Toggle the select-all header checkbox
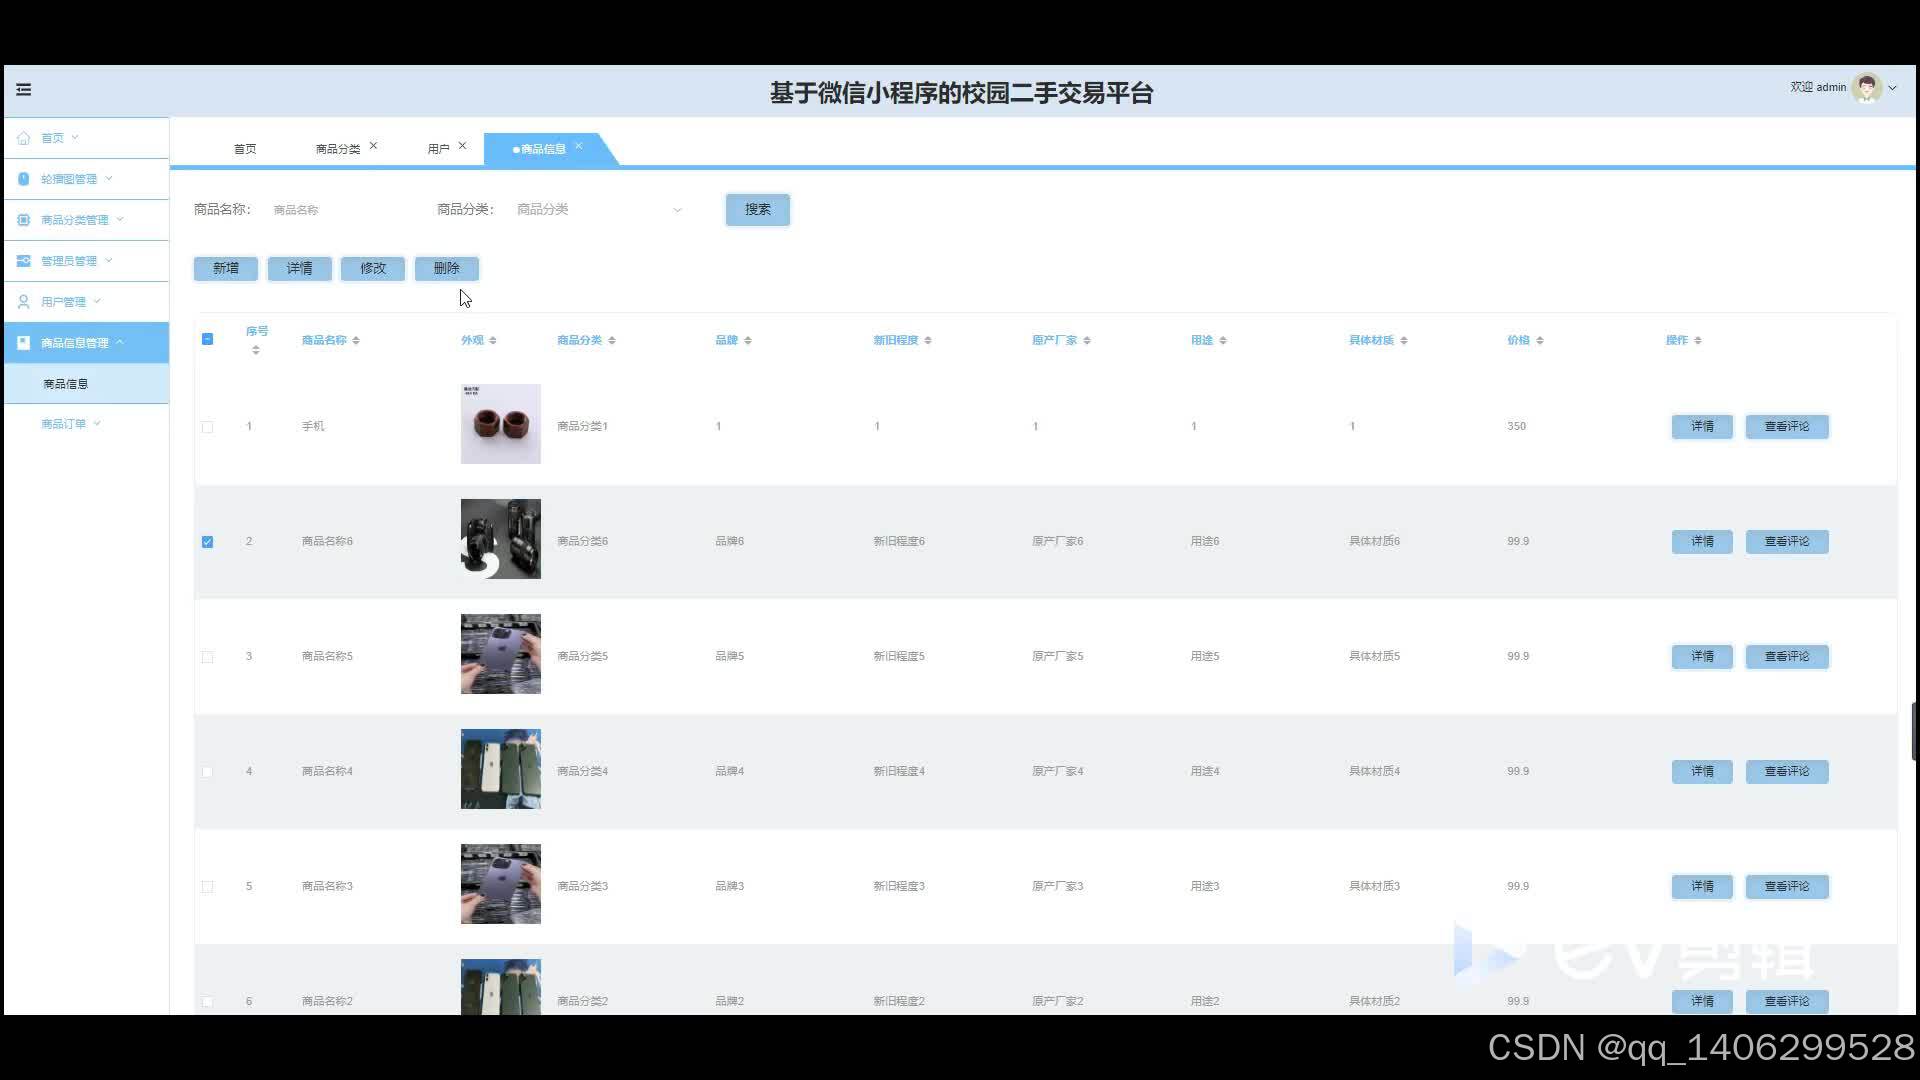 208,340
